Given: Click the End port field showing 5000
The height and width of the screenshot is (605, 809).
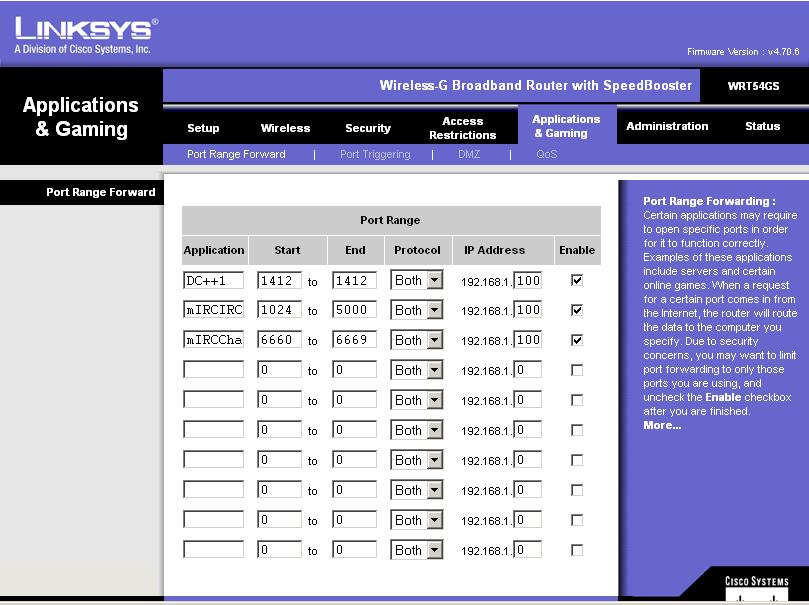Looking at the screenshot, I should [x=354, y=310].
